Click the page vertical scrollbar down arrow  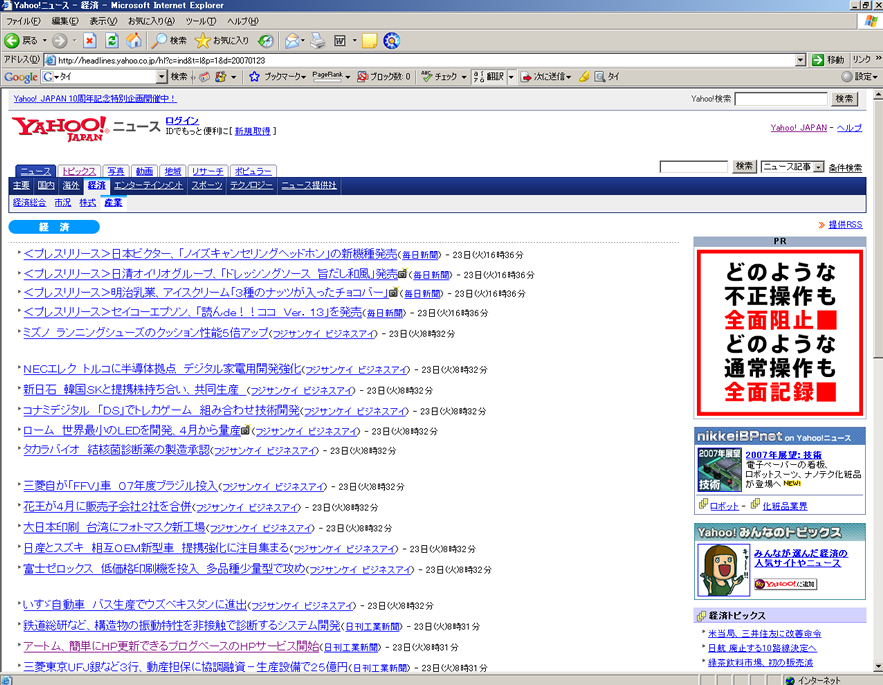[x=878, y=667]
